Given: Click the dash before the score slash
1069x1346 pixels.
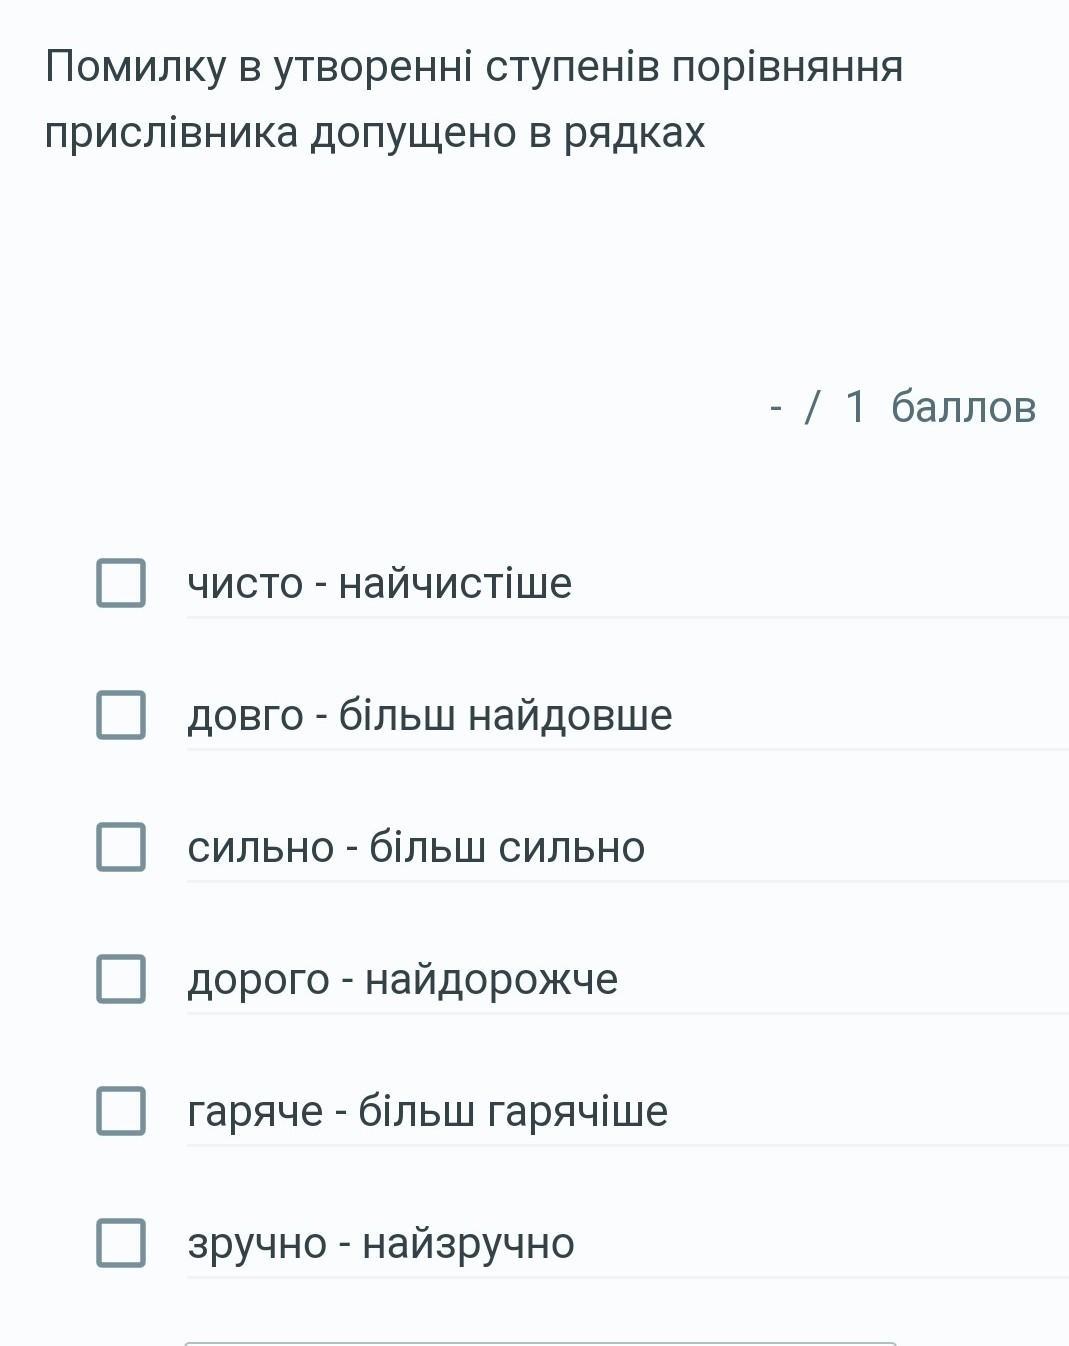Looking at the screenshot, I should pos(776,407).
